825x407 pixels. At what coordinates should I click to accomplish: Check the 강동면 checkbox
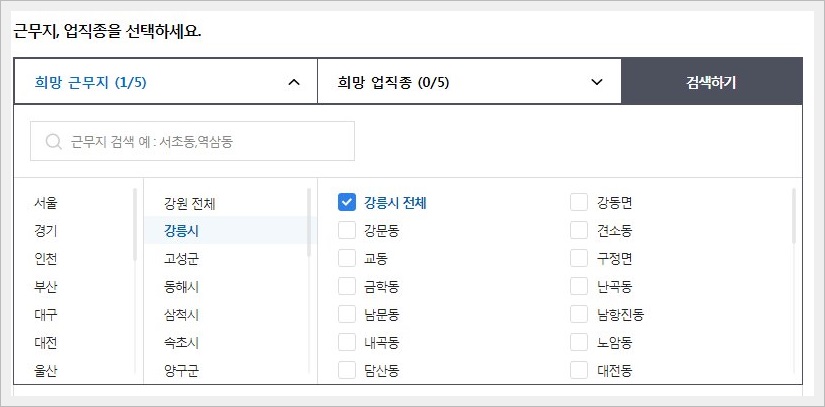[x=579, y=202]
